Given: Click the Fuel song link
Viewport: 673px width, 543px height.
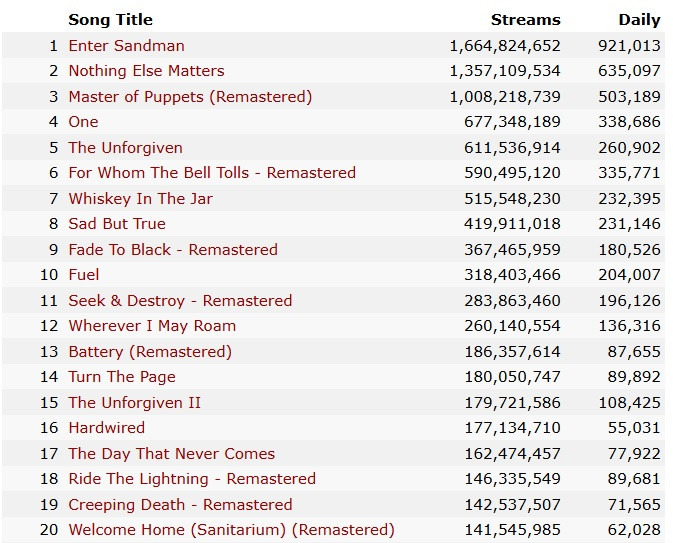Looking at the screenshot, I should (84, 274).
